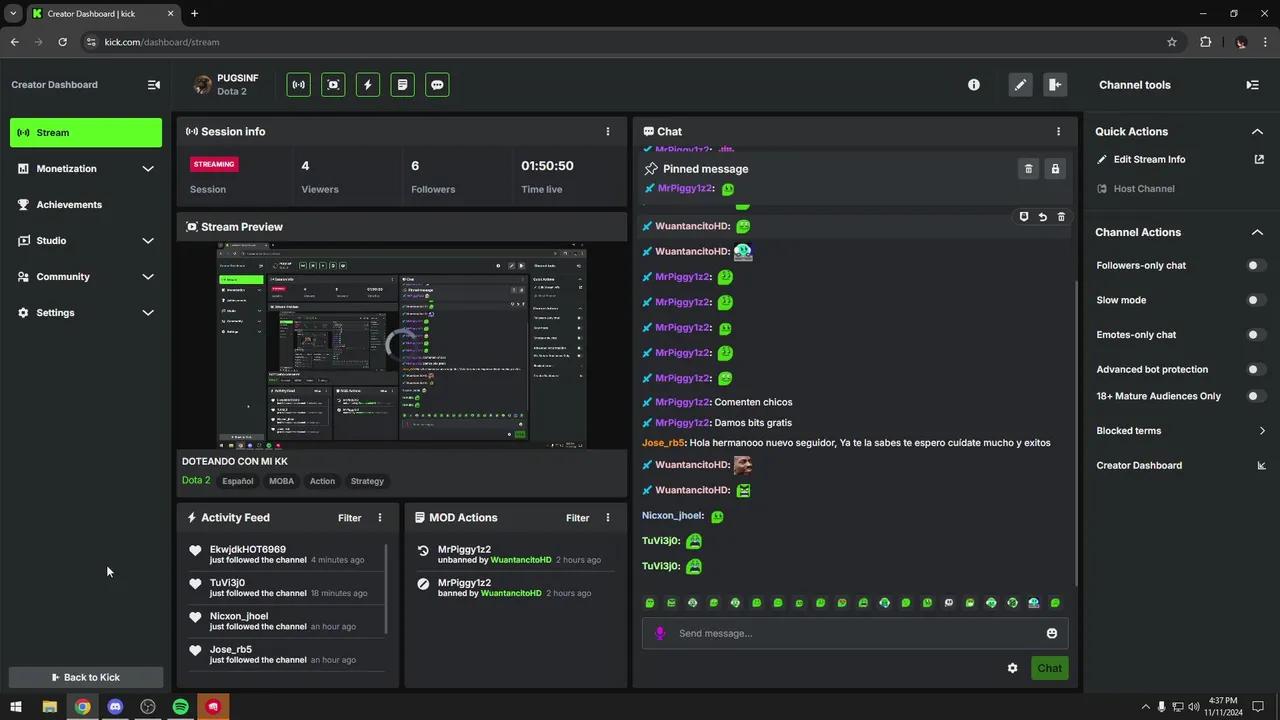
Task: Open Chat panel three-dot options menu
Action: tap(1058, 131)
